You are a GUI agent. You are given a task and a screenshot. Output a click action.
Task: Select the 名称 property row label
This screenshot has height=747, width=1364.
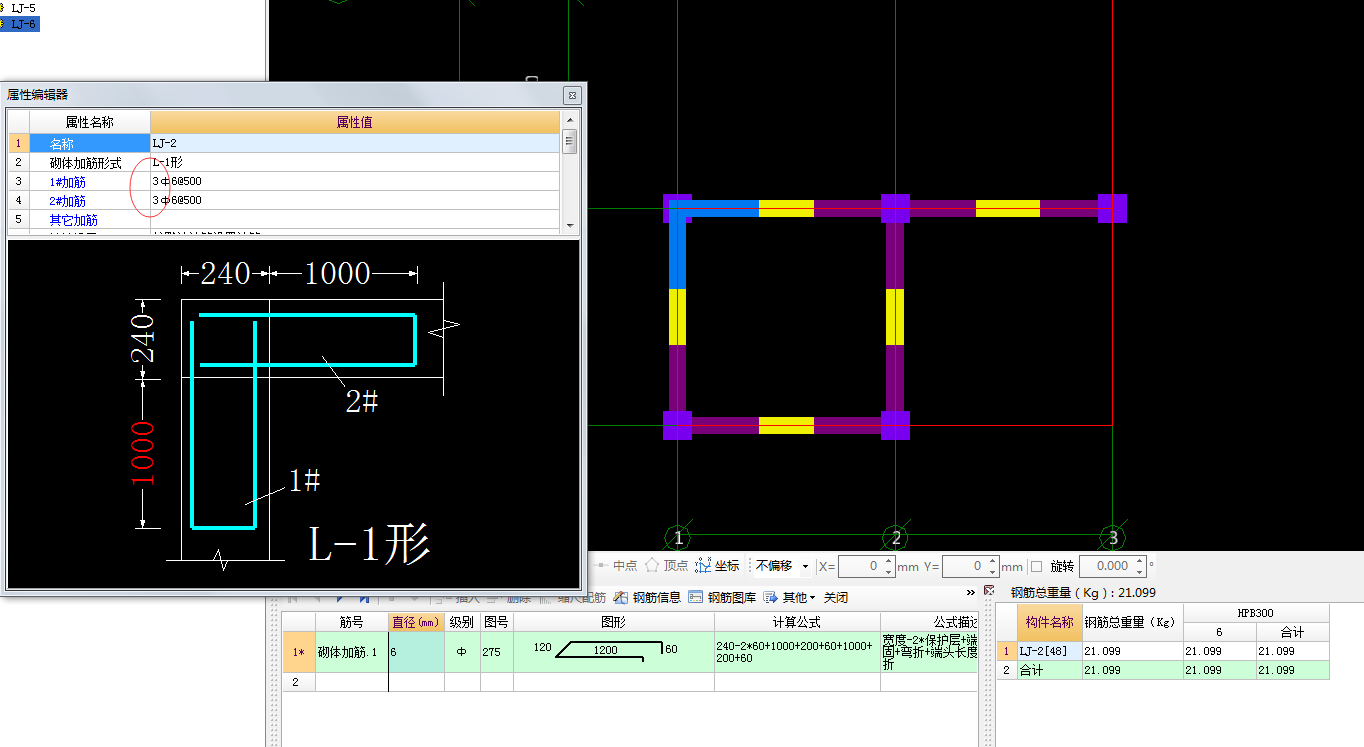tap(90, 143)
